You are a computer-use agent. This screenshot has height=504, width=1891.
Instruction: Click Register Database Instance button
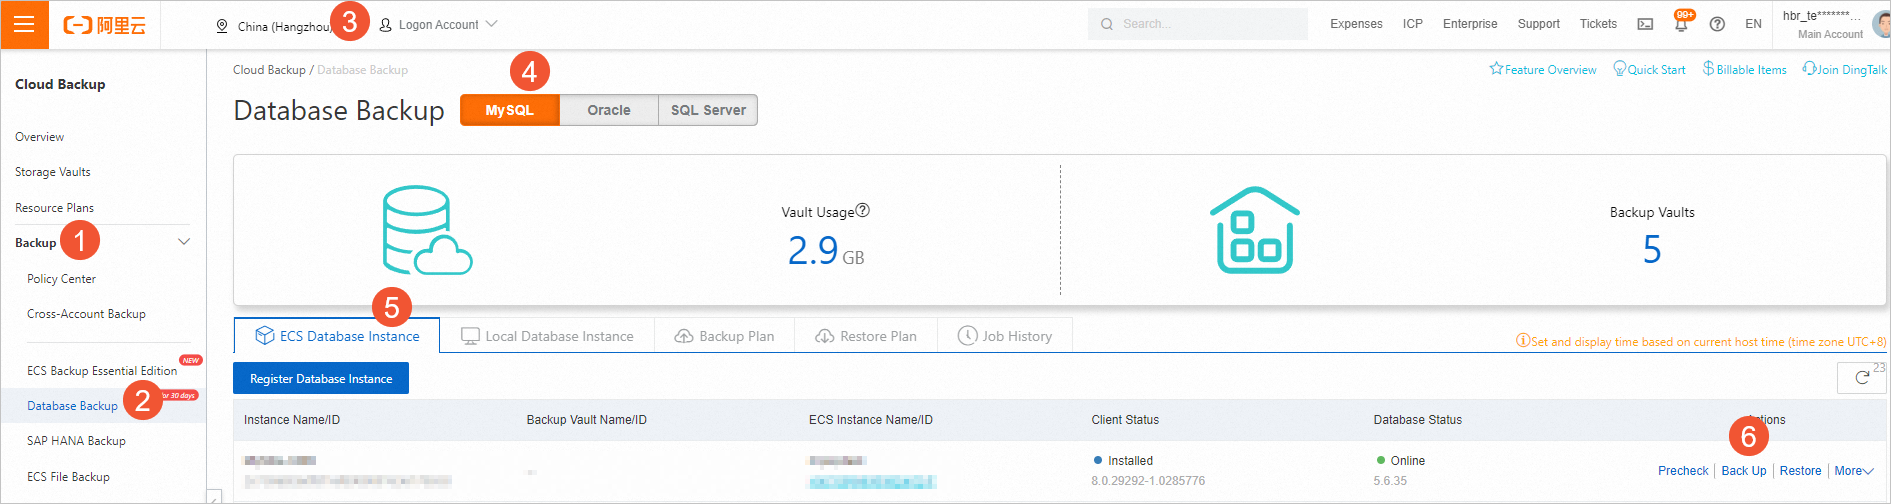pos(321,379)
